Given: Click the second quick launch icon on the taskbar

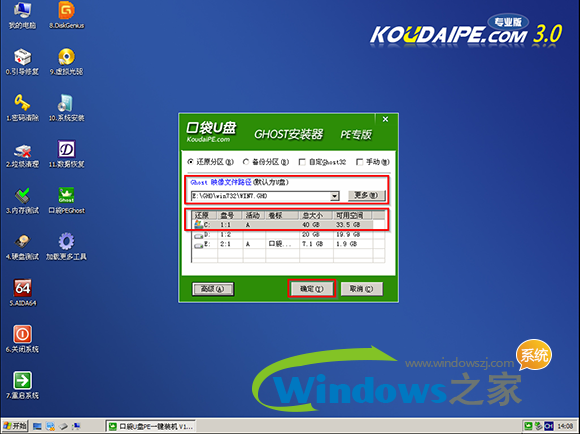Looking at the screenshot, I should [50, 427].
